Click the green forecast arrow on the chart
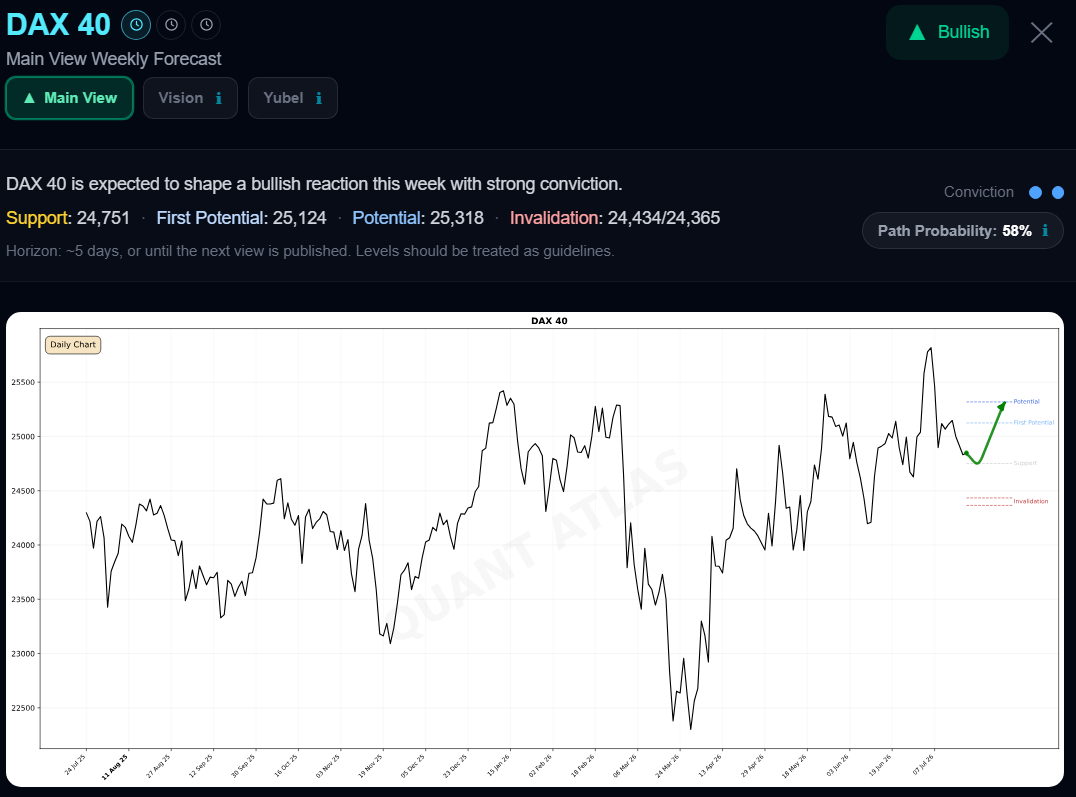 pos(986,434)
